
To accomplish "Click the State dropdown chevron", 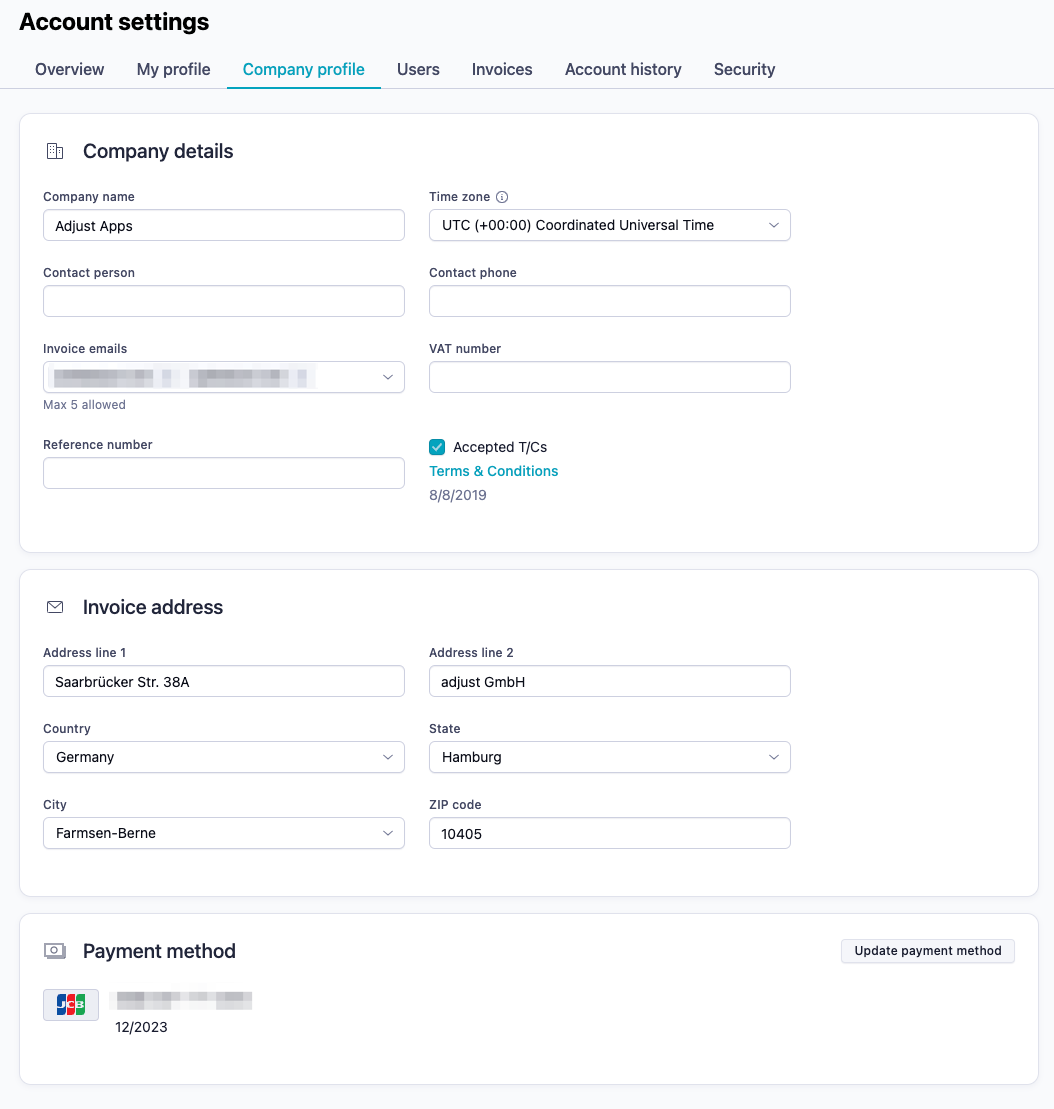I will (x=774, y=757).
